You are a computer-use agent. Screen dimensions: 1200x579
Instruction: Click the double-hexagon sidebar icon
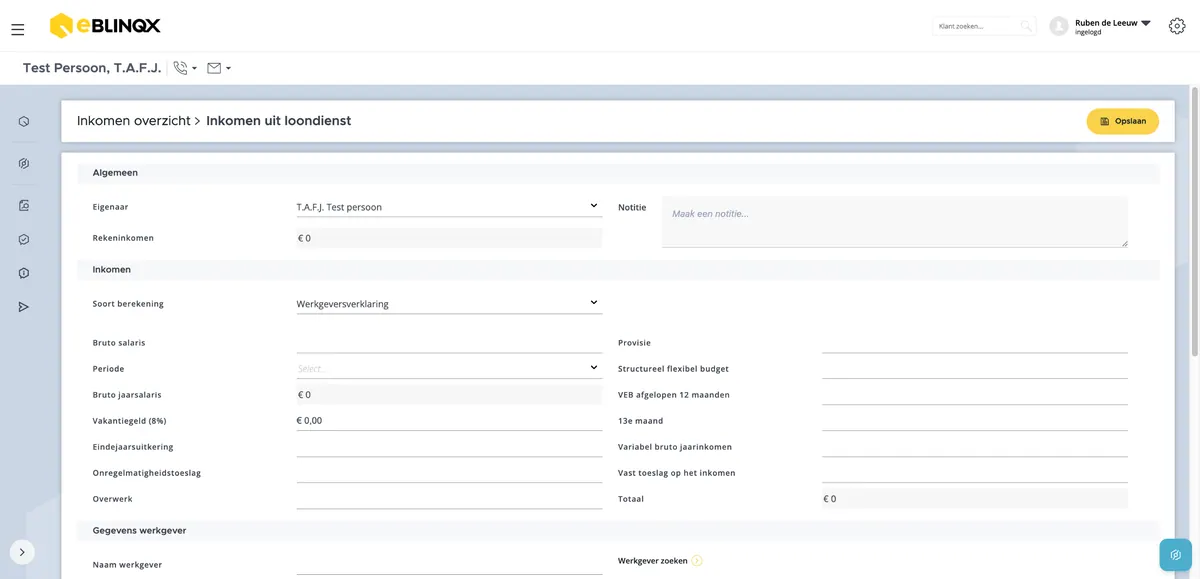coord(24,163)
